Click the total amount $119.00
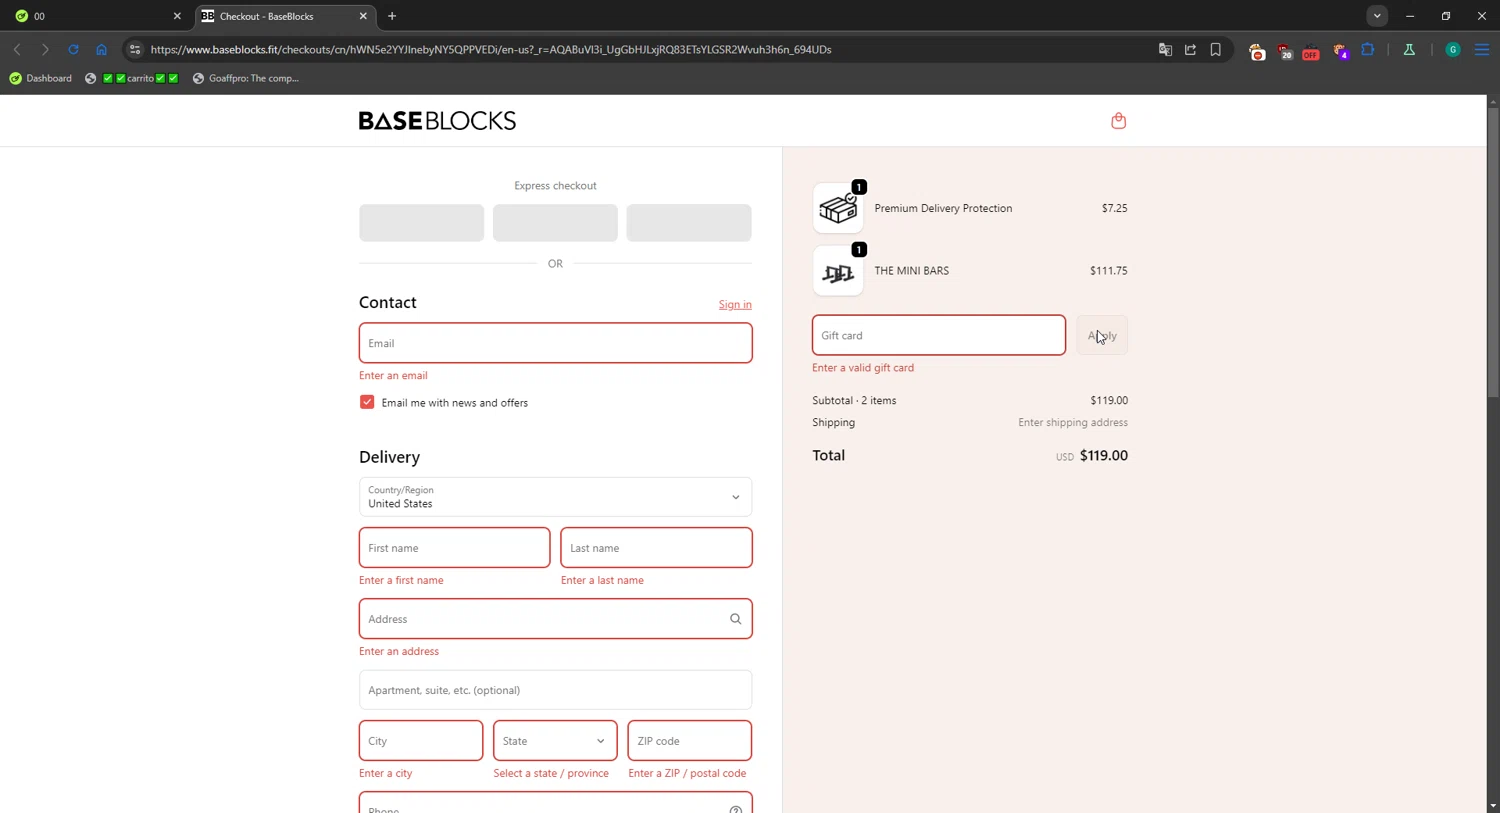Screen dimensions: 1500x813 [1104, 456]
